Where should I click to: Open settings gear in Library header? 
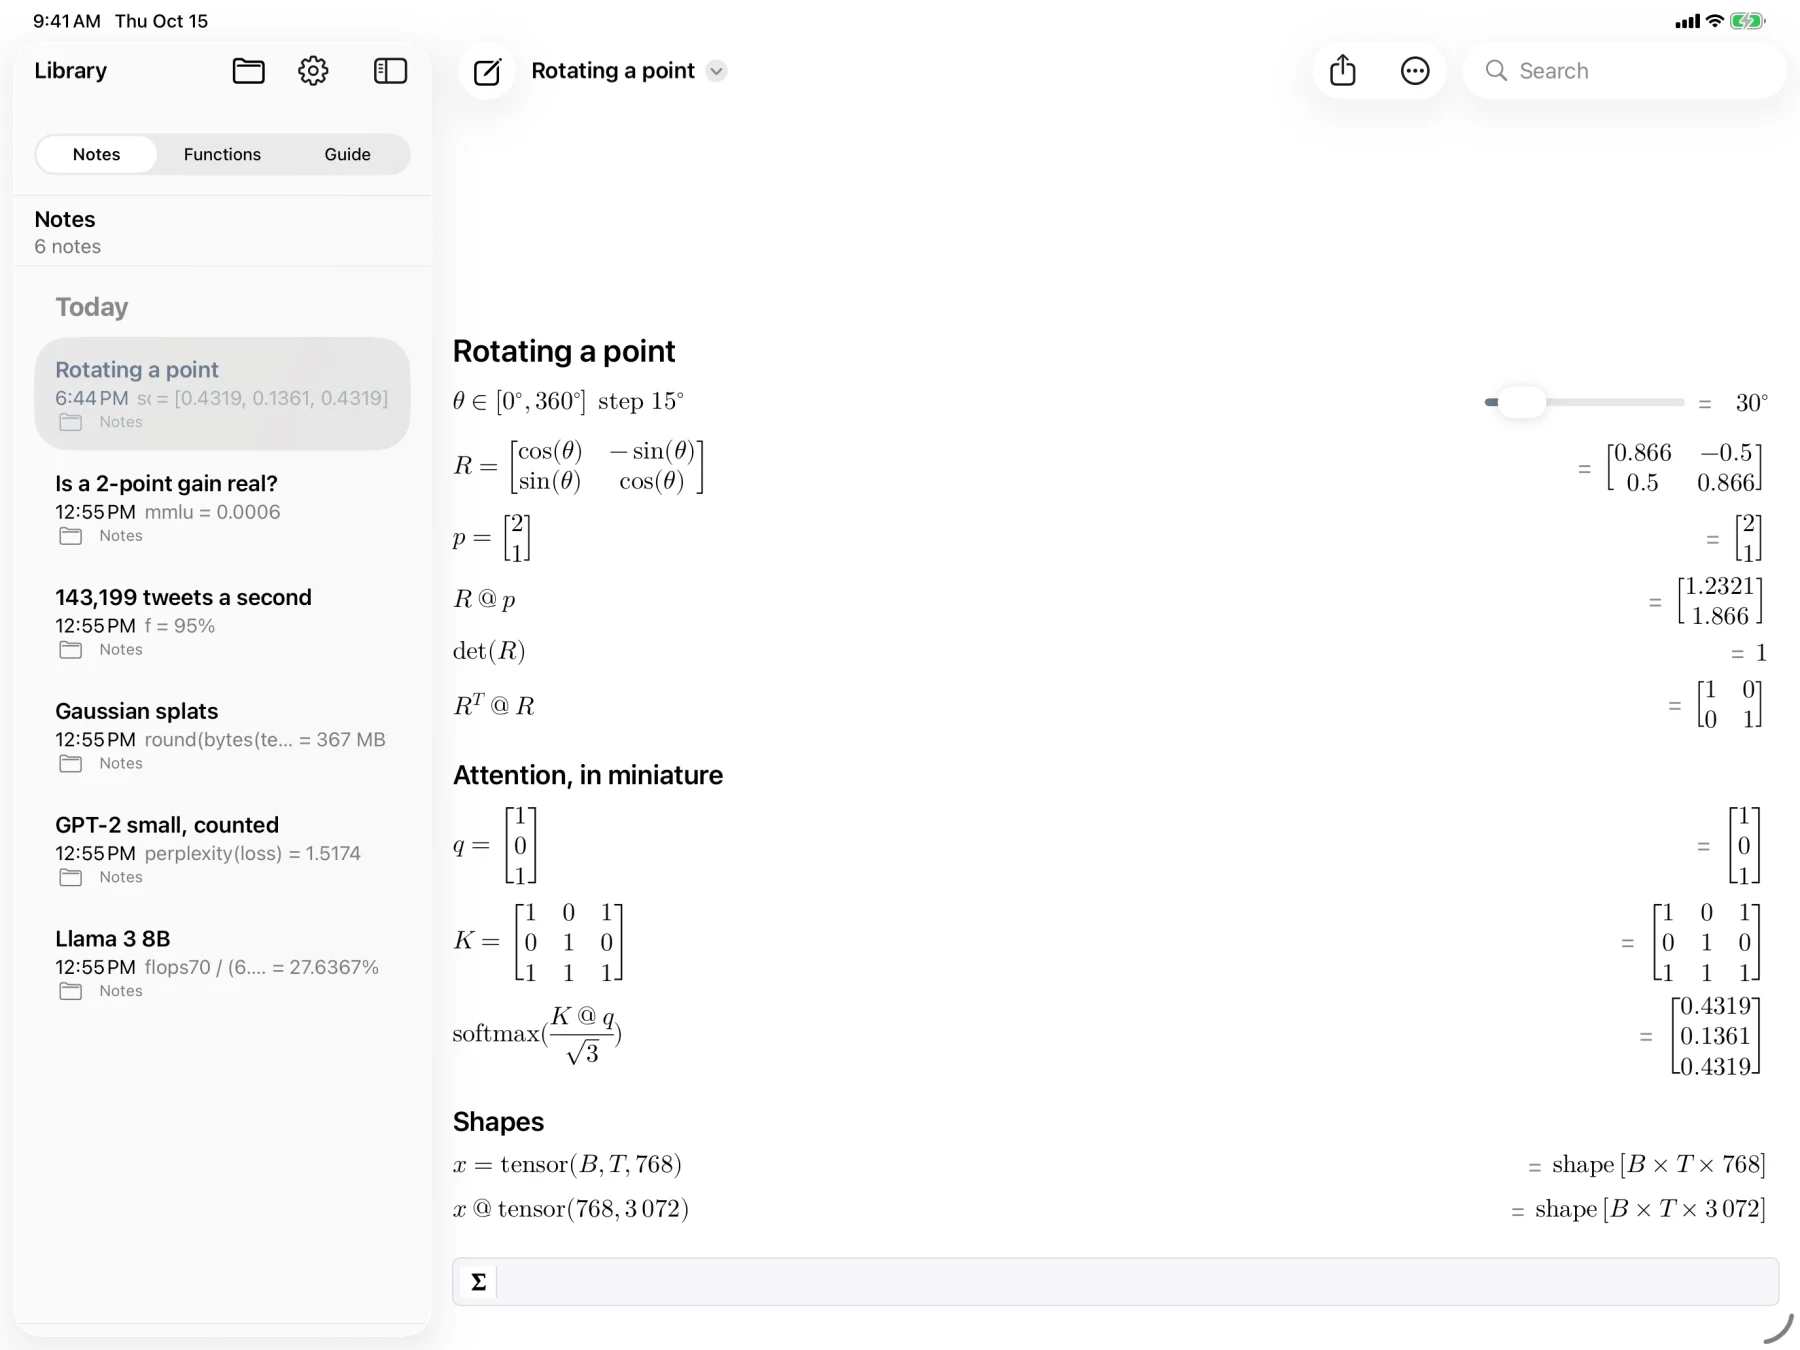point(313,71)
